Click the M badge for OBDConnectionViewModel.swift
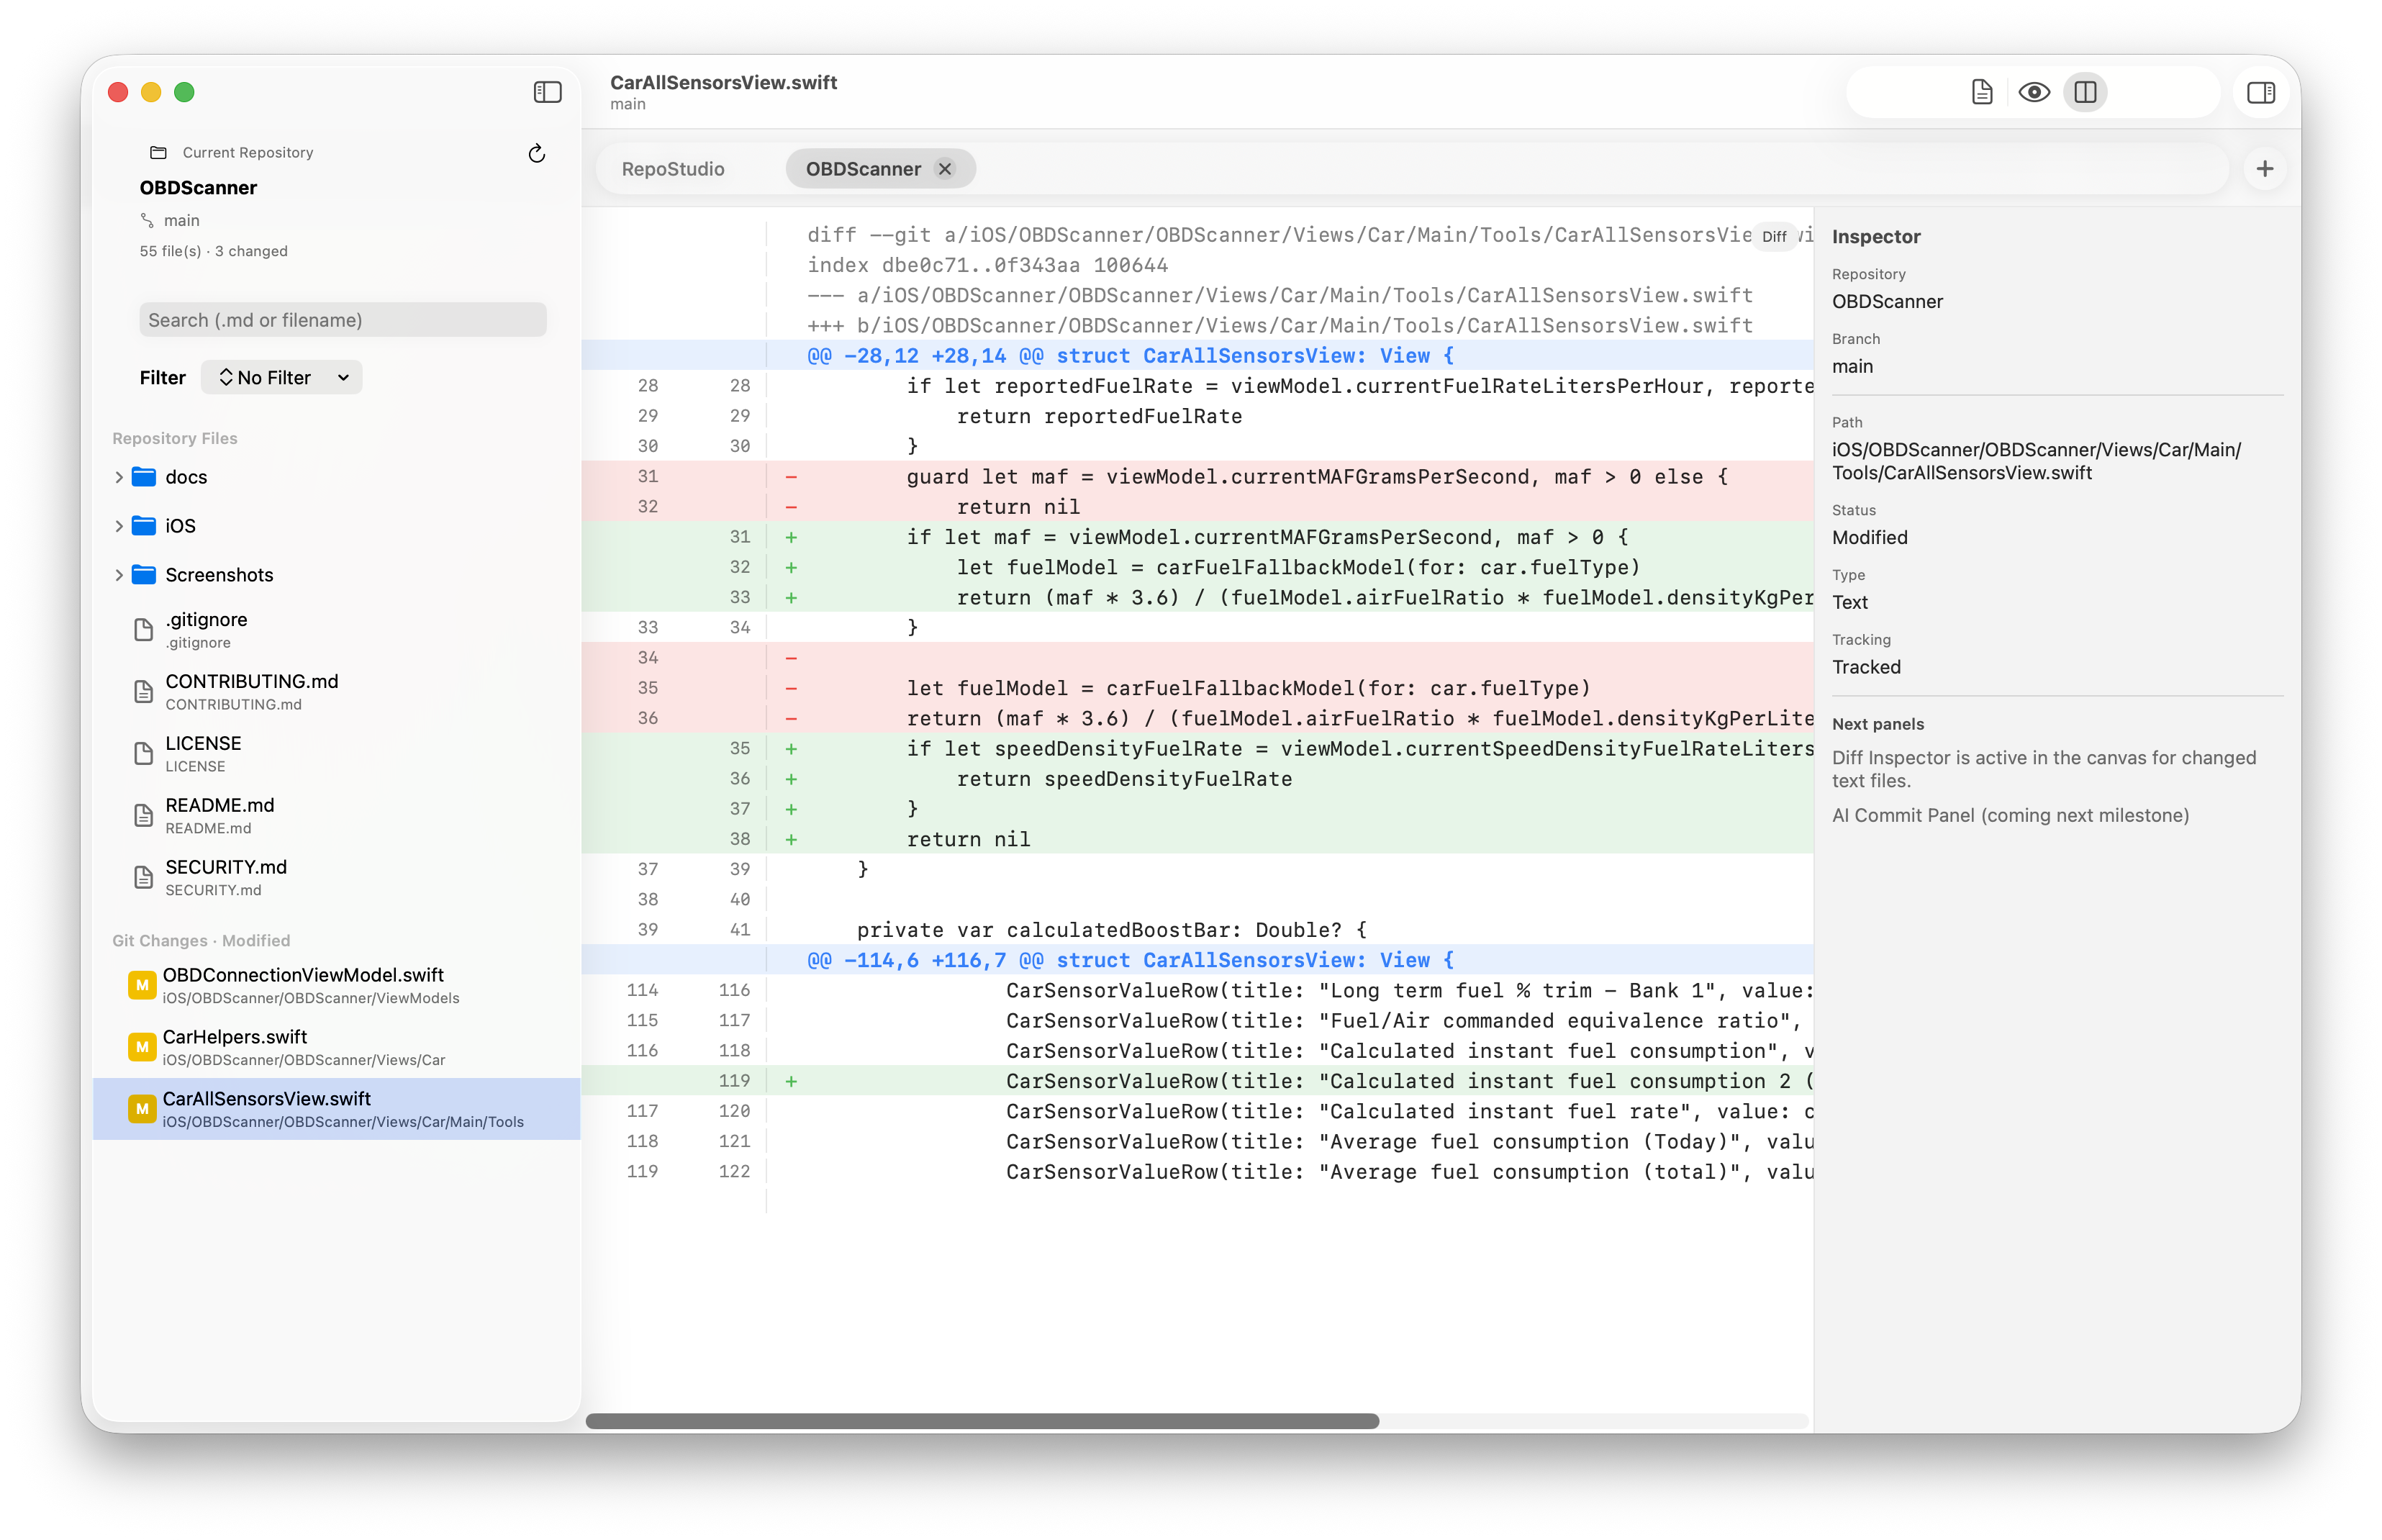Viewport: 2382px width, 1540px height. pyautogui.click(x=142, y=985)
